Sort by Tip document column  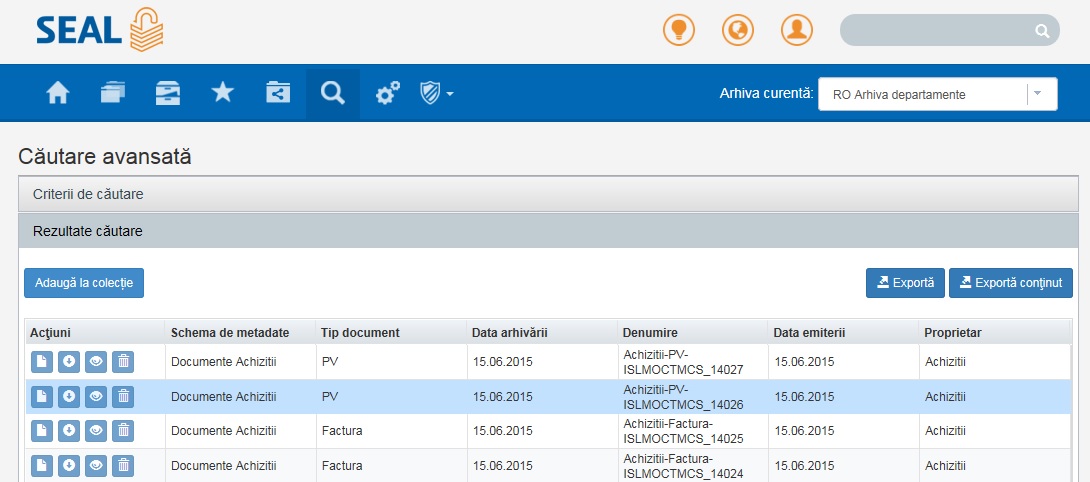click(391, 332)
